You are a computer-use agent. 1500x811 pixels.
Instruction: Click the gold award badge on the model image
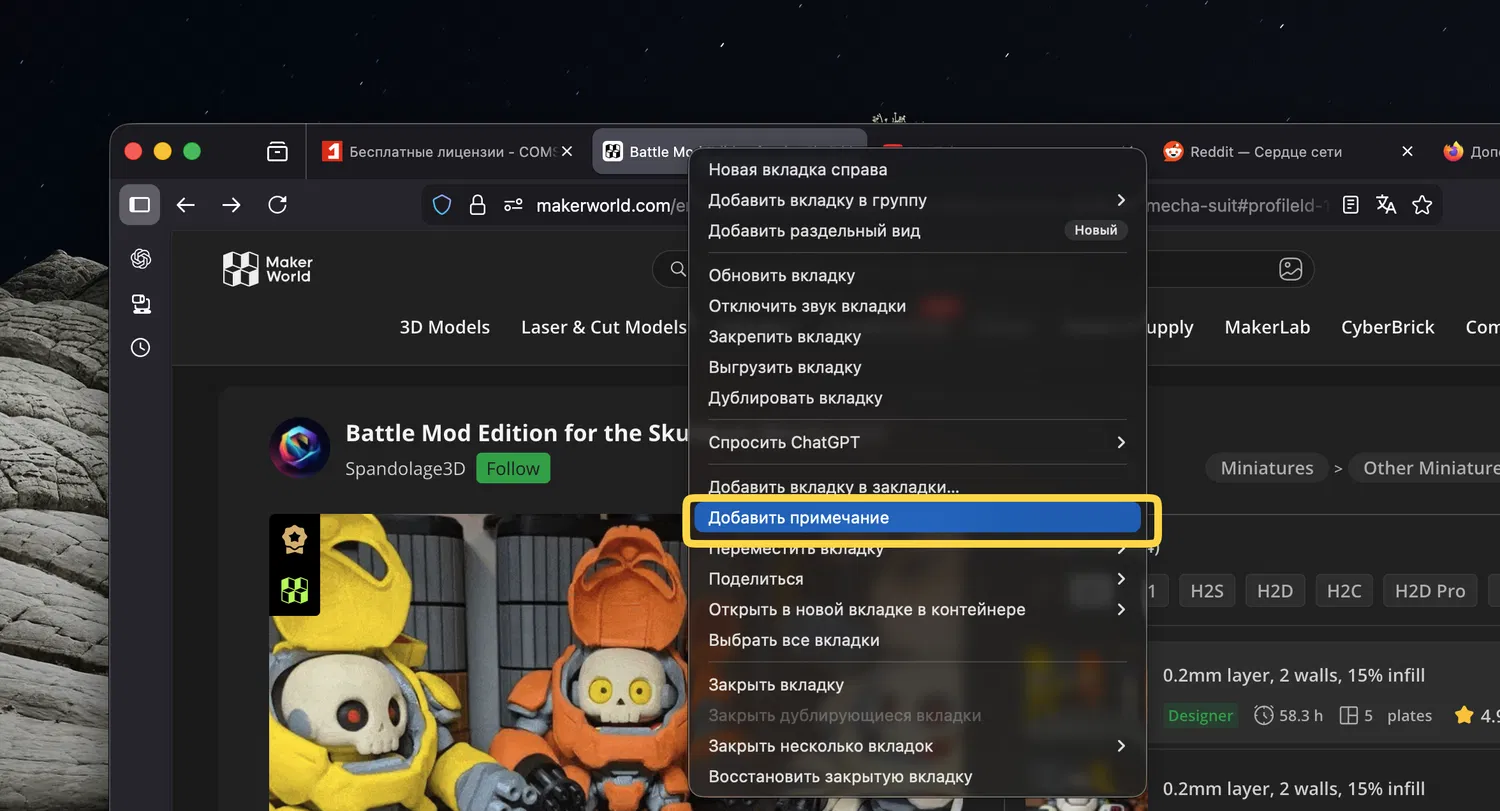click(294, 540)
